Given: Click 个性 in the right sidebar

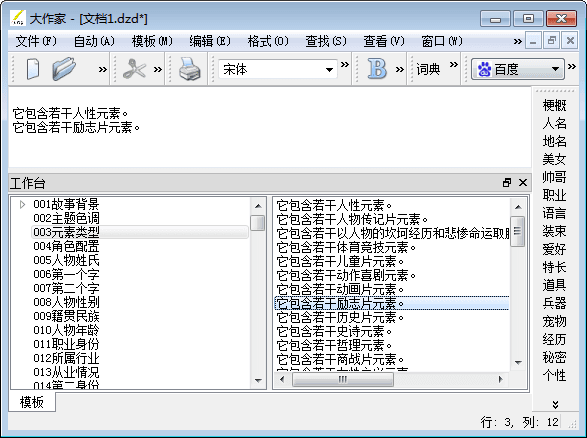Looking at the screenshot, I should tap(554, 375).
